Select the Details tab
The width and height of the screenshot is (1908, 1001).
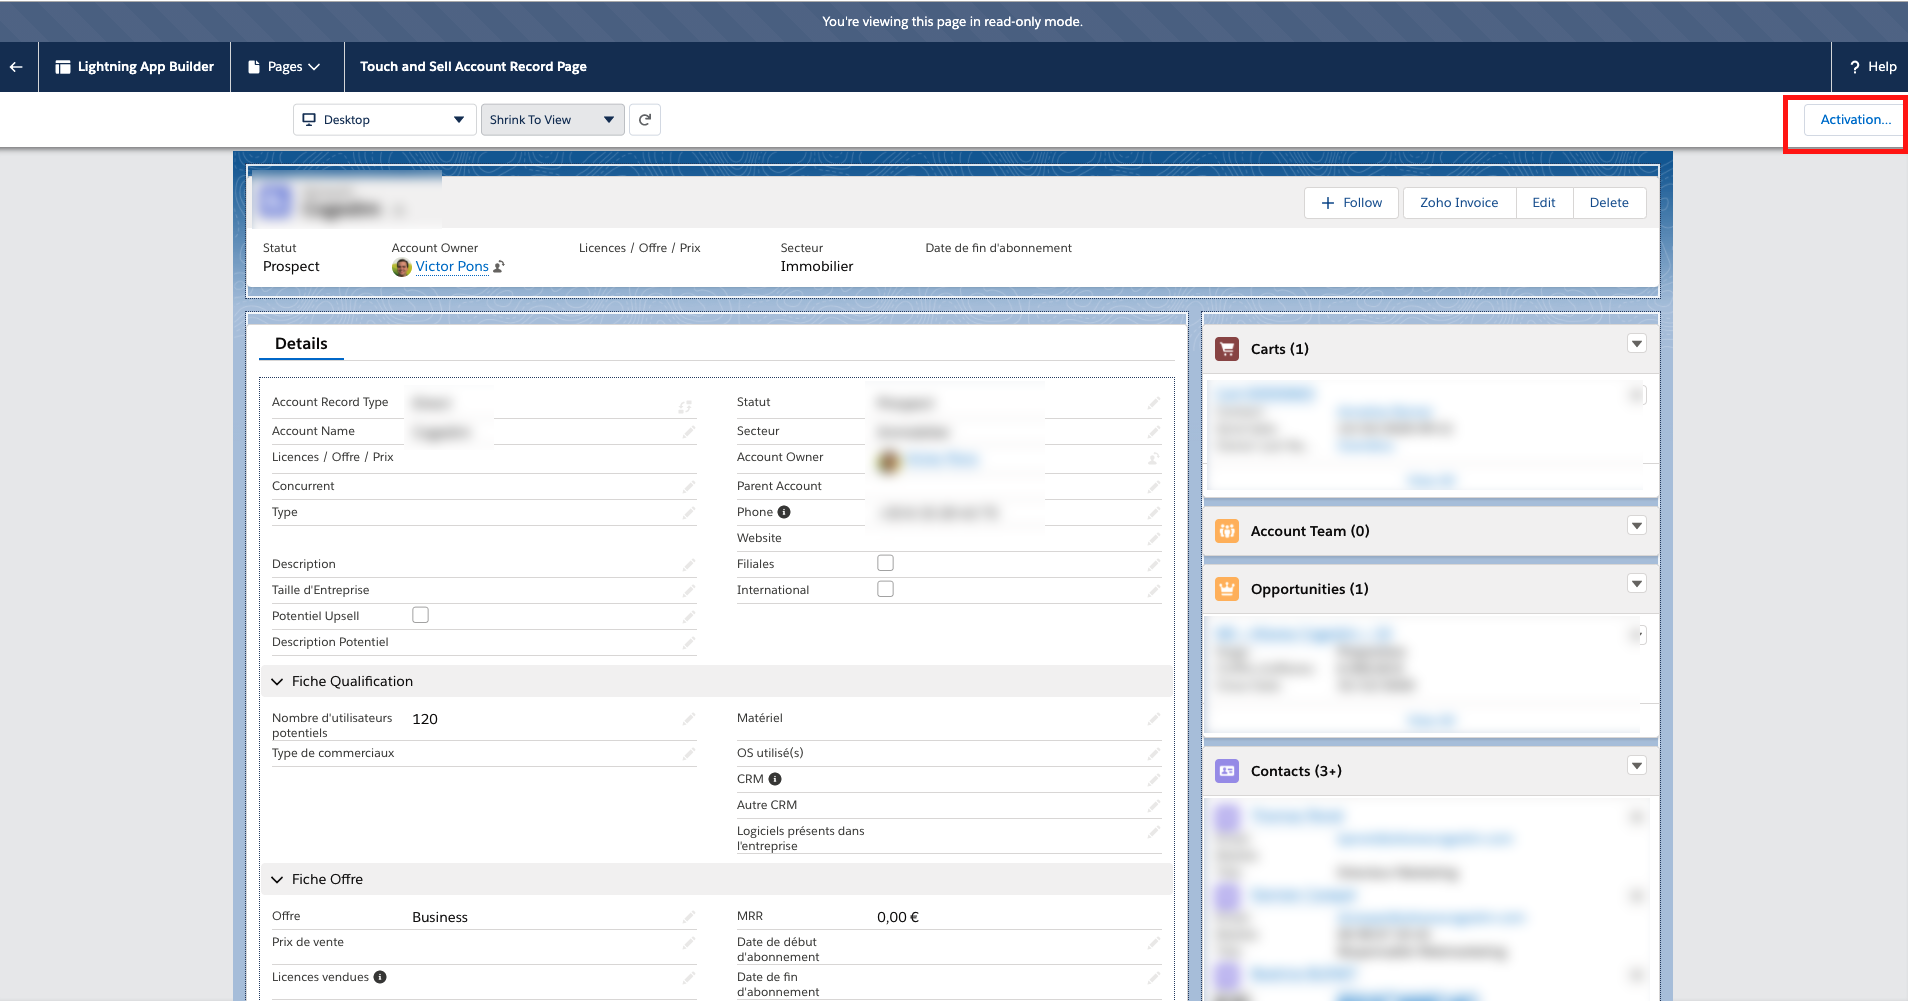tap(301, 344)
